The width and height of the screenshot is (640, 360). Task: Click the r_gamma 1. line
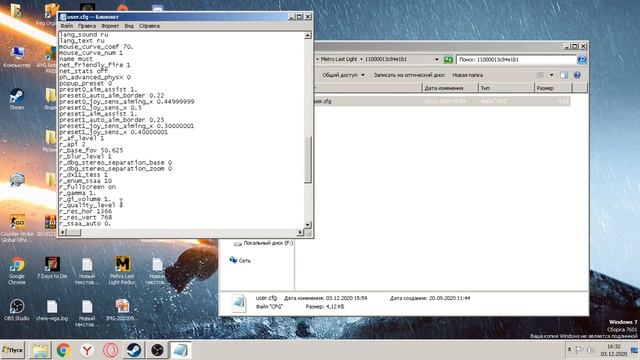click(78, 193)
